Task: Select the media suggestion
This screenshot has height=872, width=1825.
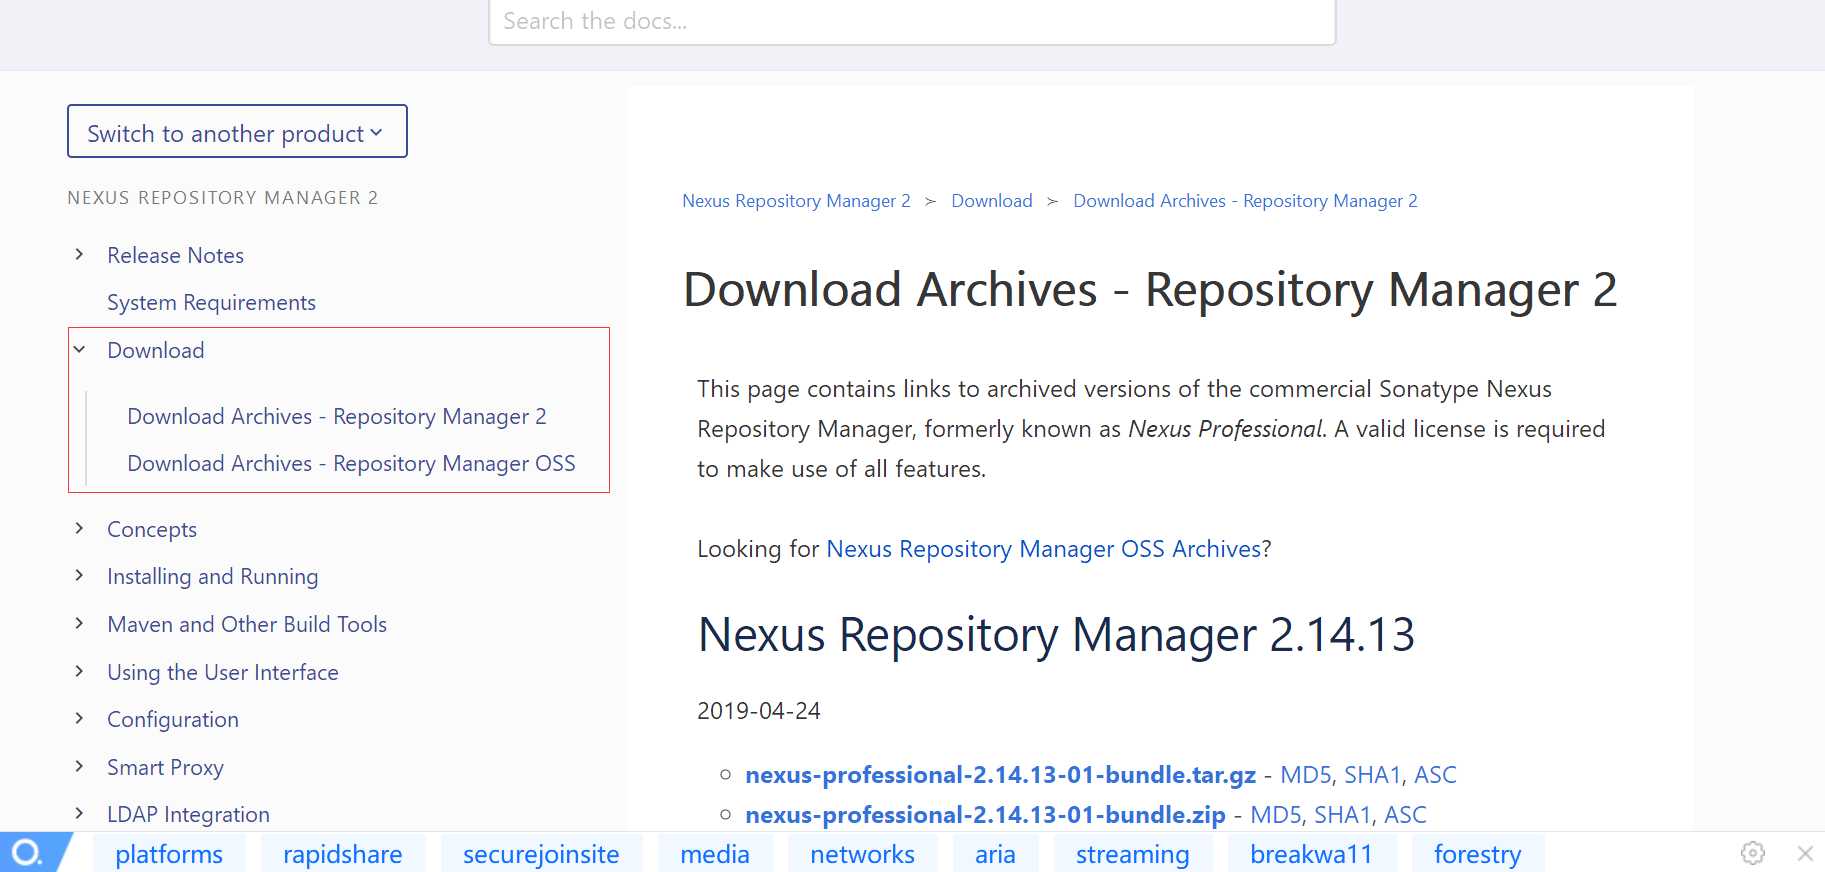Action: (715, 854)
